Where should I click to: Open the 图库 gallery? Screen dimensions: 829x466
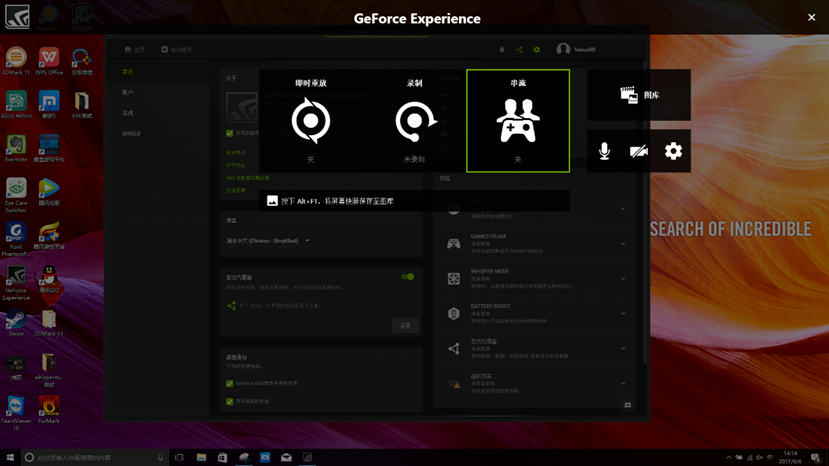tap(639, 95)
